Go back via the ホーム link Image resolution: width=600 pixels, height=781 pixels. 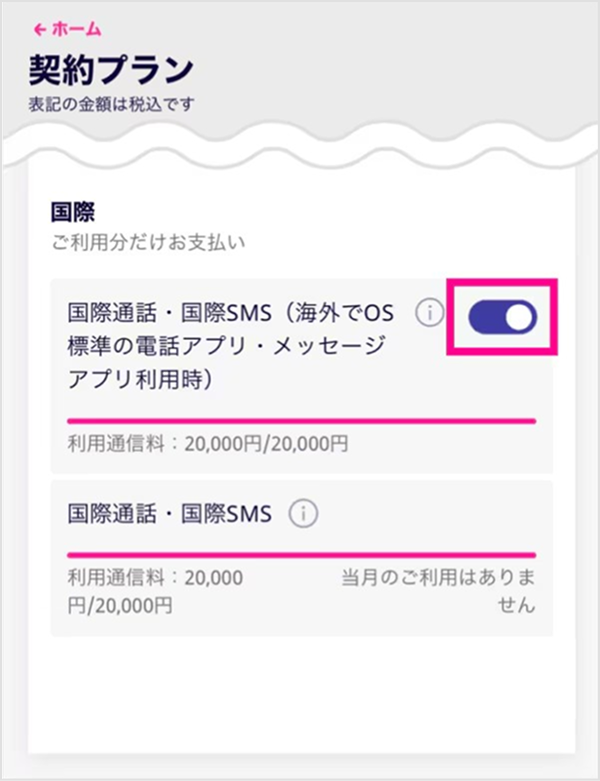[x=67, y=29]
